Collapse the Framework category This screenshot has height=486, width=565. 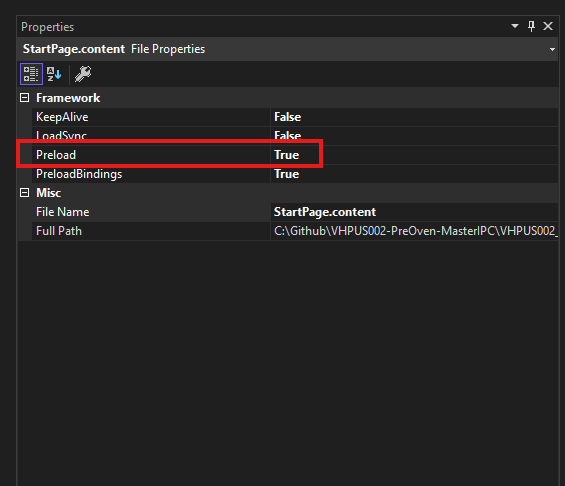tap(25, 98)
